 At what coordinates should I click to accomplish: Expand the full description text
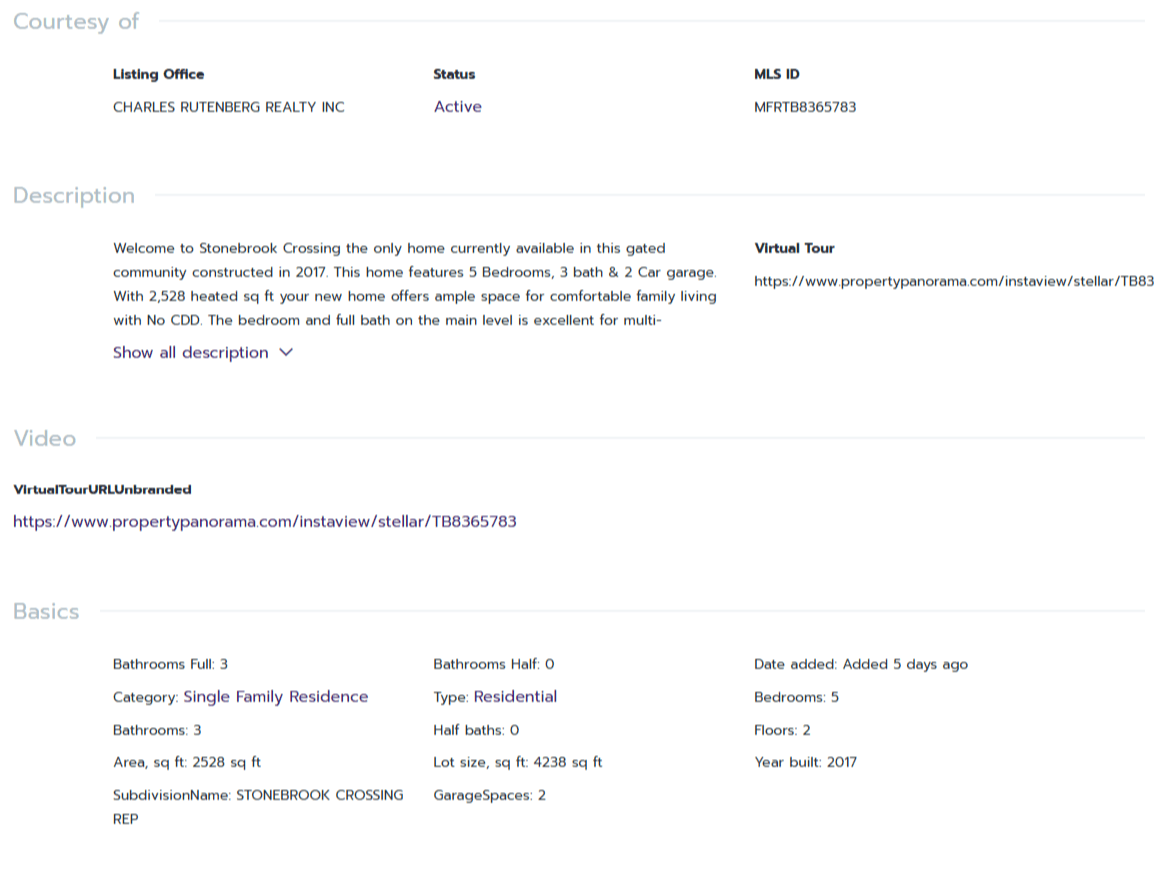(190, 353)
